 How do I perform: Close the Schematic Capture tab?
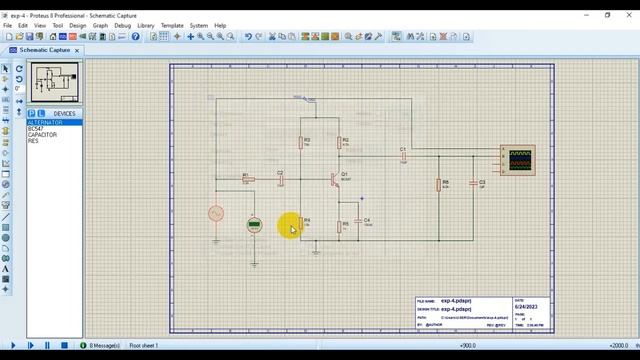click(77, 50)
